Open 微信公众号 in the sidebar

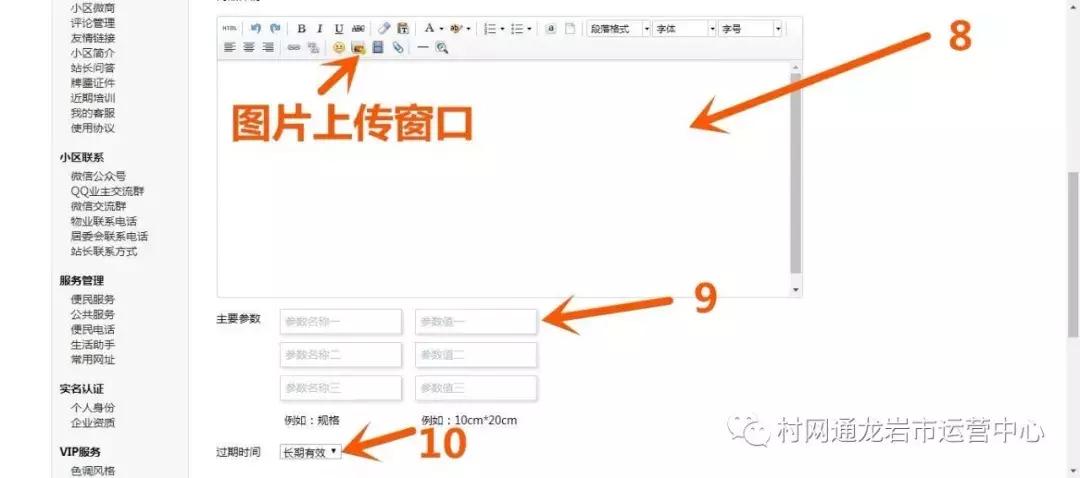coord(98,176)
